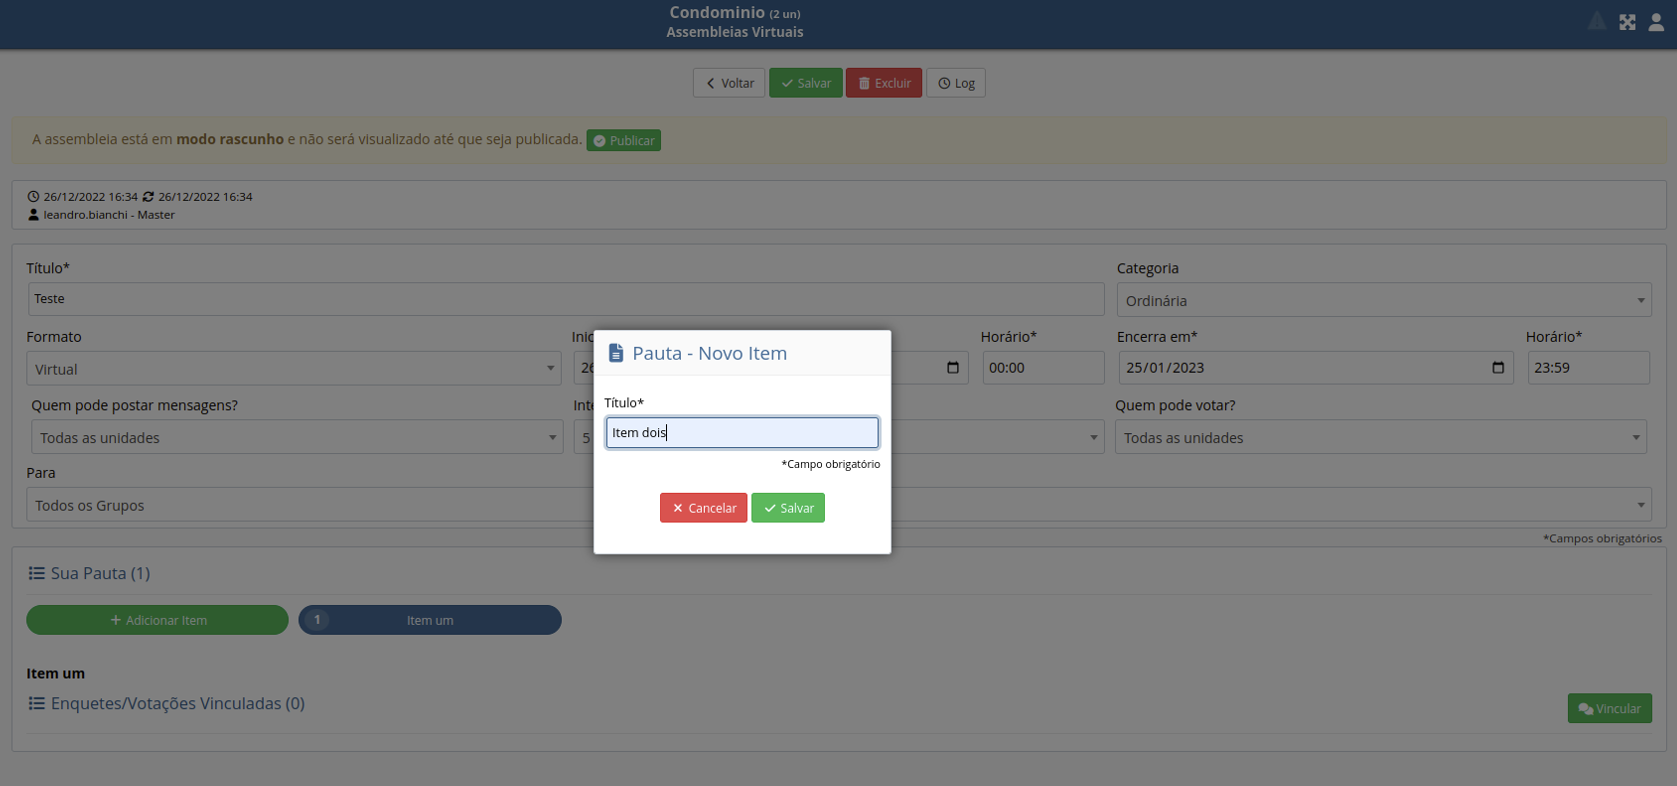
Task: Expand the Formato Virtual dropdown
Action: [293, 369]
